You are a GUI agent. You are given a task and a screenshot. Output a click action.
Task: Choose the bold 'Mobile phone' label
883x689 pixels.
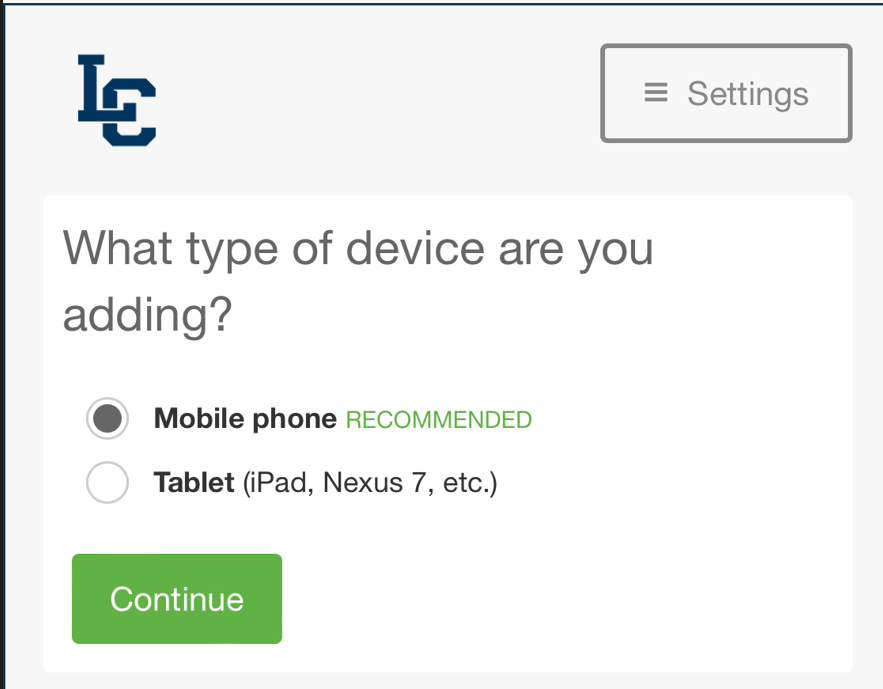click(245, 419)
